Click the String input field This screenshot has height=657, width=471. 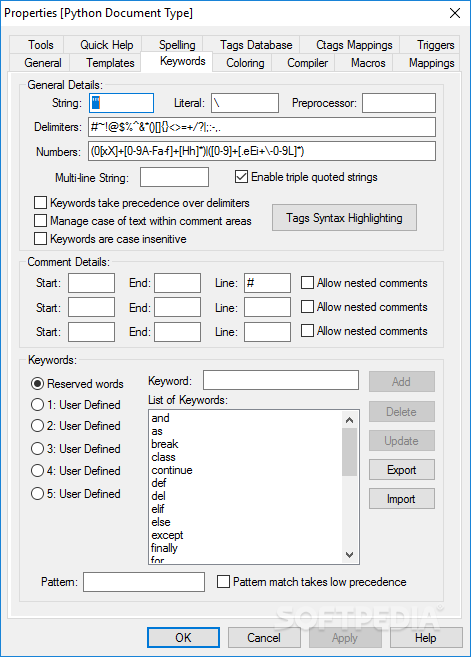(x=122, y=103)
